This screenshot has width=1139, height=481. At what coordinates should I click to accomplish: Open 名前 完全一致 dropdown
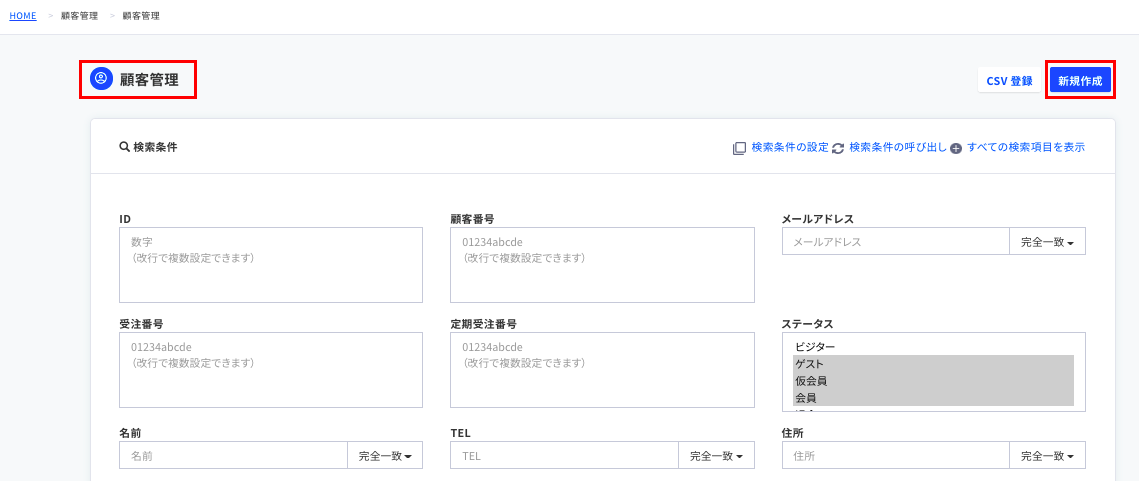(x=385, y=456)
